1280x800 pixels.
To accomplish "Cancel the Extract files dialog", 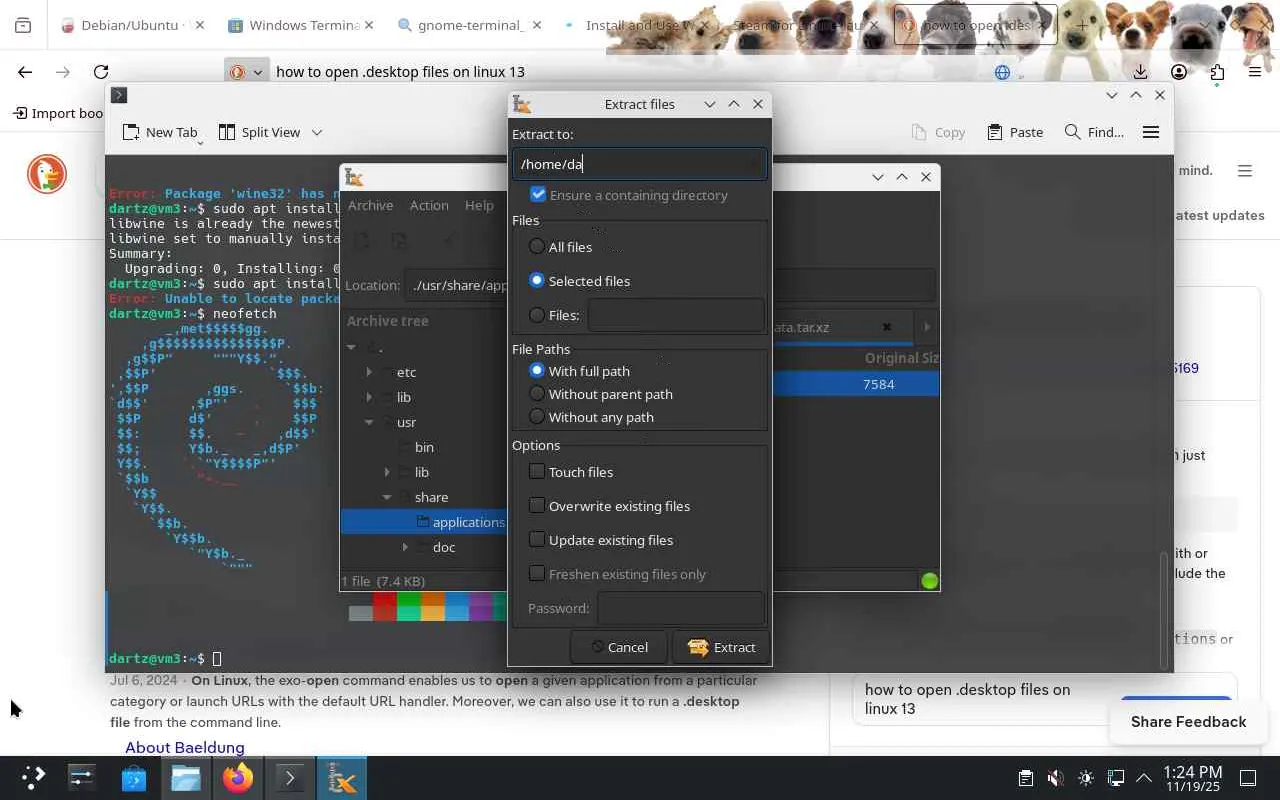I will (619, 647).
